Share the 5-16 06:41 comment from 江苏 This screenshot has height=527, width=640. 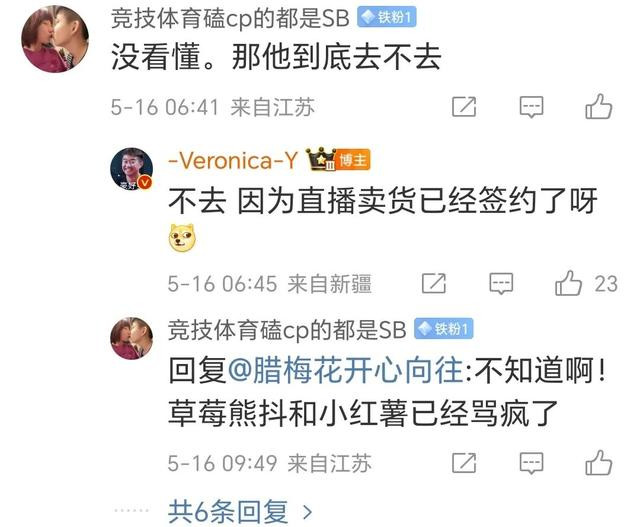464,107
